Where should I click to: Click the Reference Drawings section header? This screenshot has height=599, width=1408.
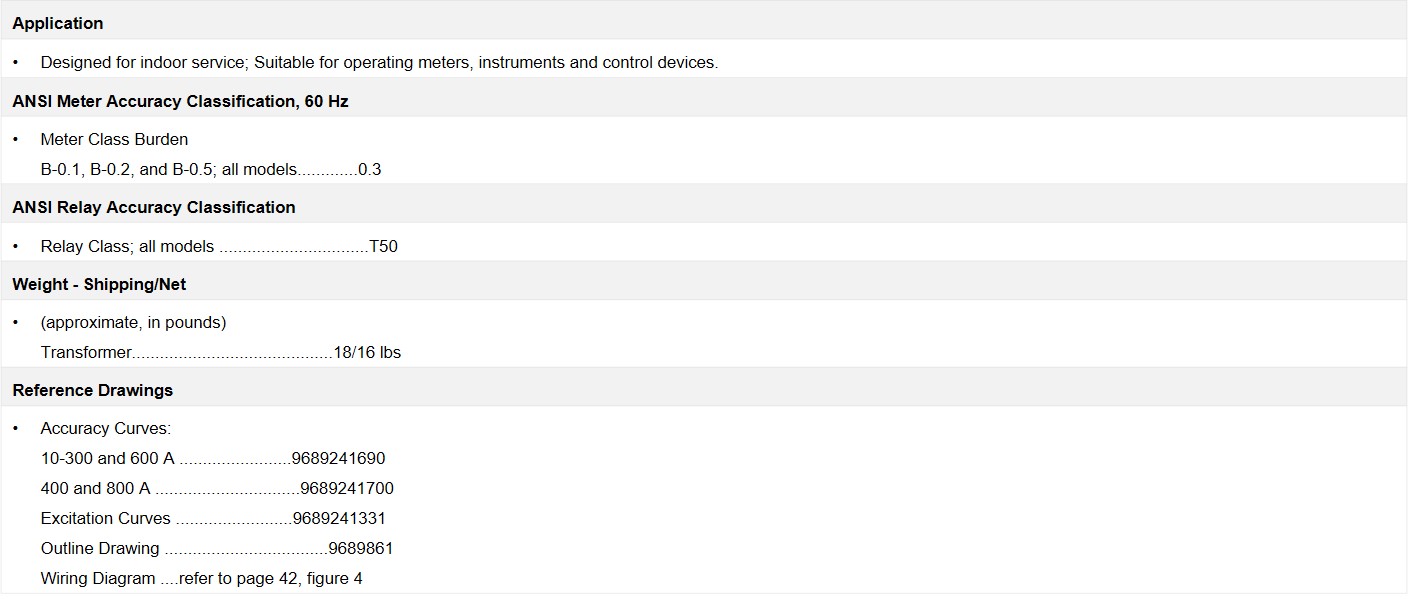(92, 390)
